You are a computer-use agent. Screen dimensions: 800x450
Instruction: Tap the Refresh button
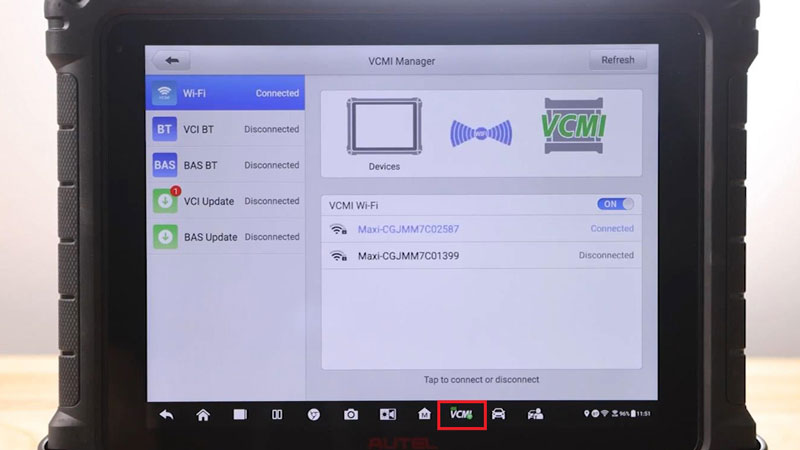pos(617,60)
